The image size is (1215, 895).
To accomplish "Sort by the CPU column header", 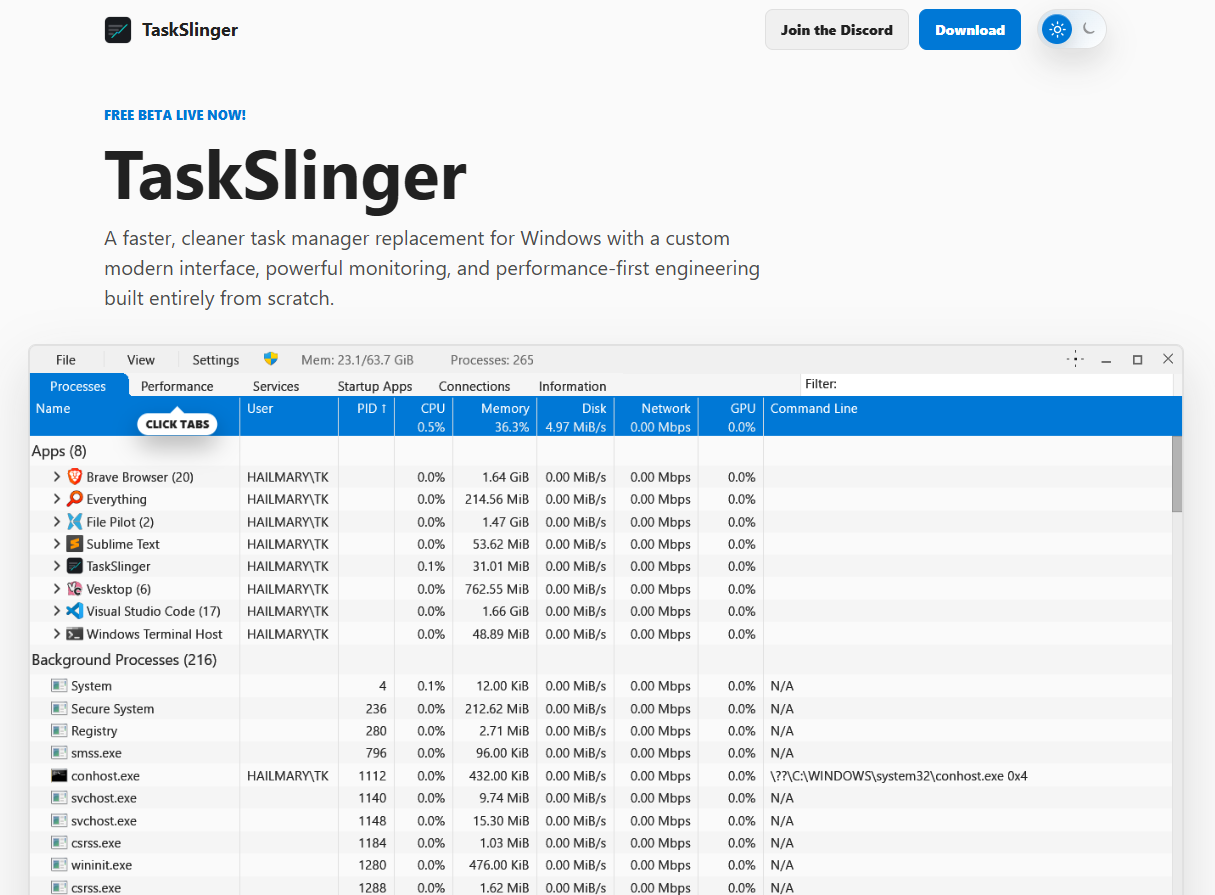I will pos(423,416).
